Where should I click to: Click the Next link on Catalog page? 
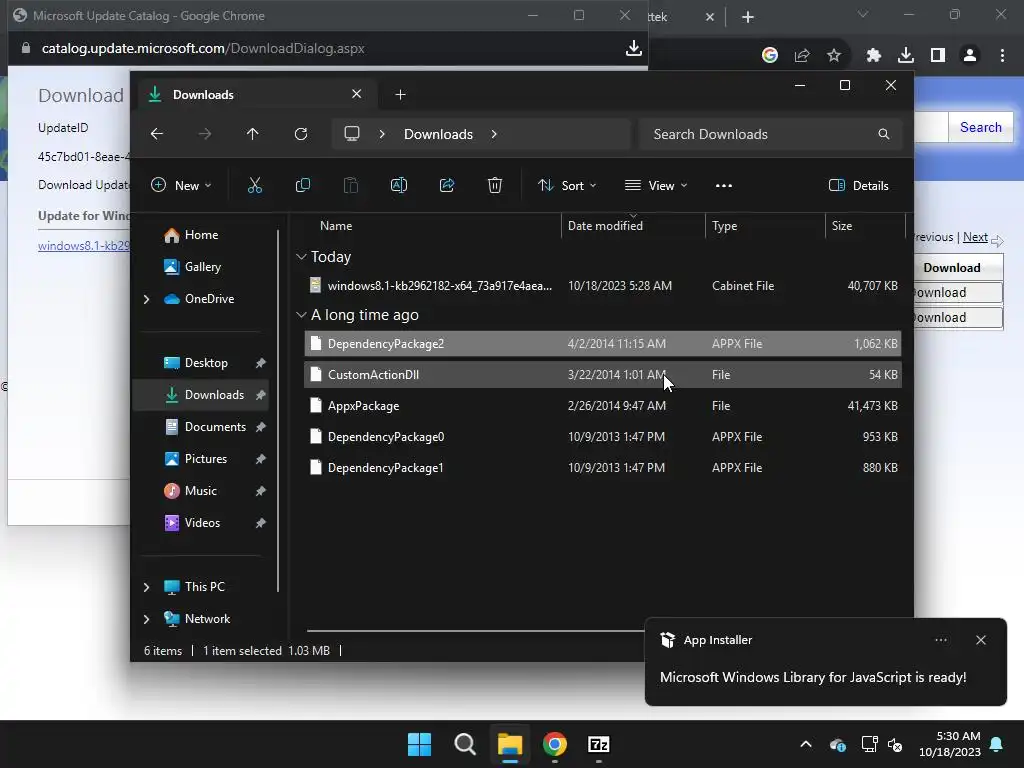[x=975, y=237]
